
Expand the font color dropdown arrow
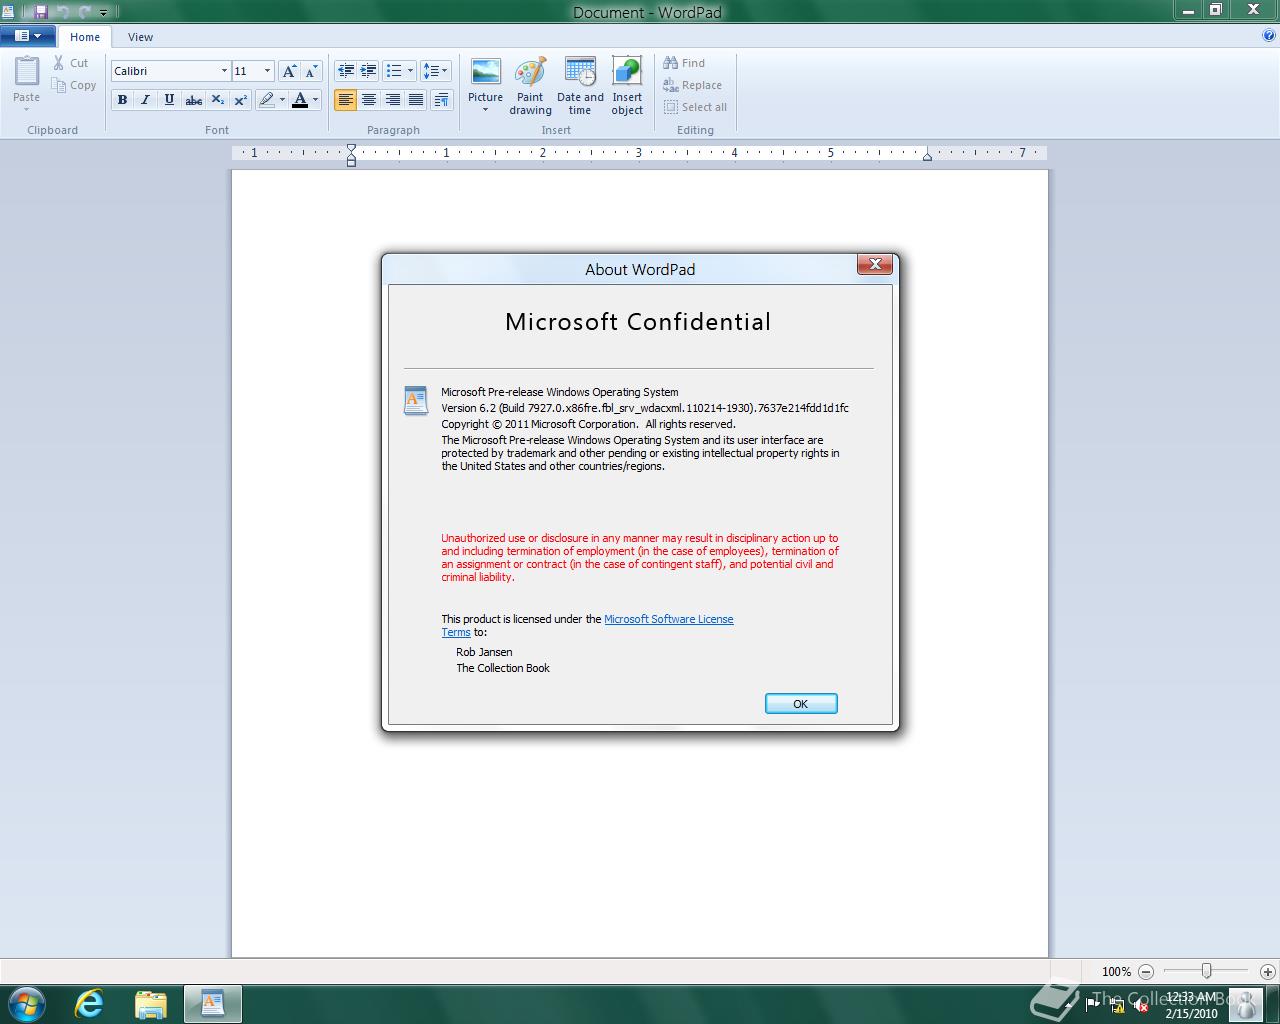pyautogui.click(x=315, y=99)
